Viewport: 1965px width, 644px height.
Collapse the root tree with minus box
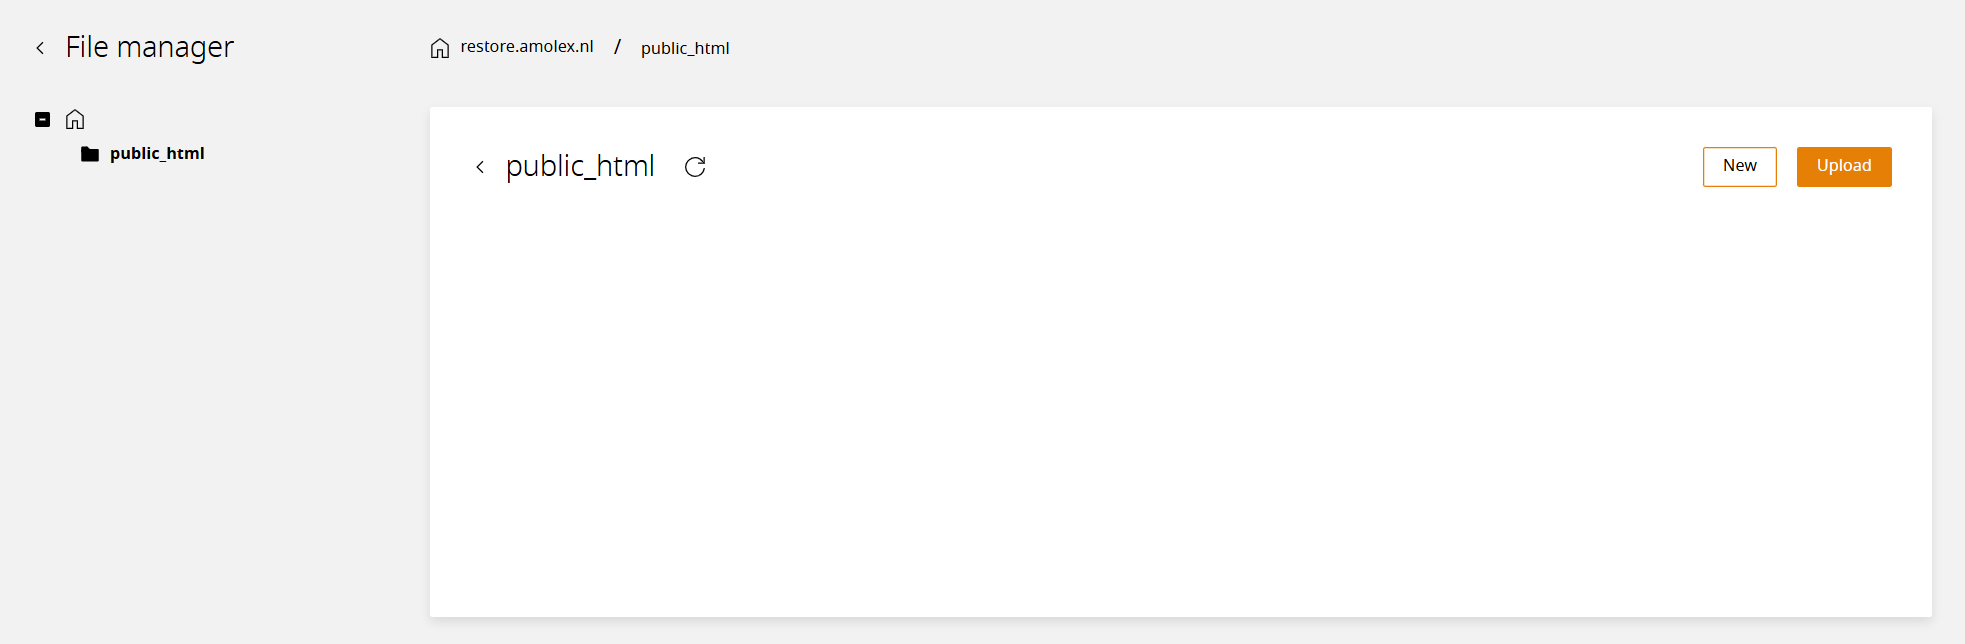[x=42, y=120]
